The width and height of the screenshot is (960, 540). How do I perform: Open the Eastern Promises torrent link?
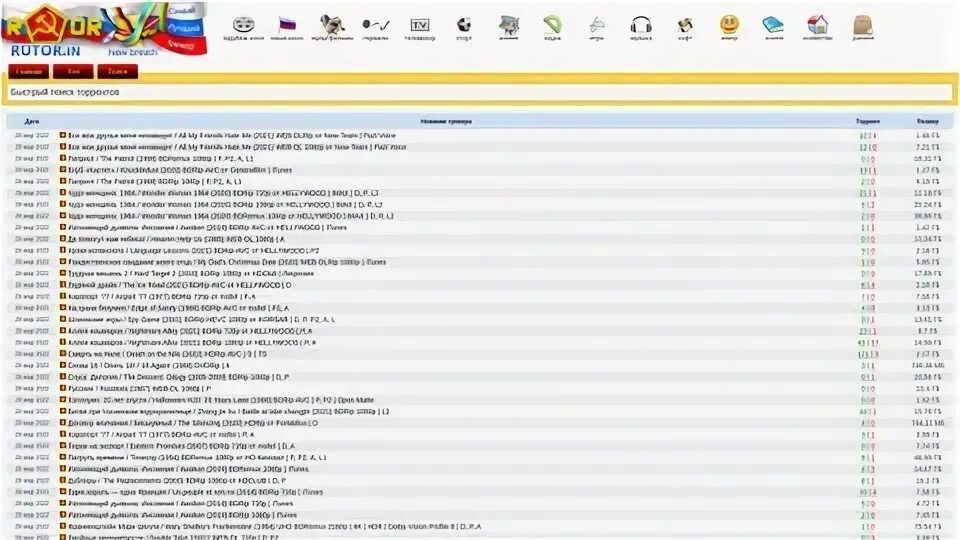(182, 446)
